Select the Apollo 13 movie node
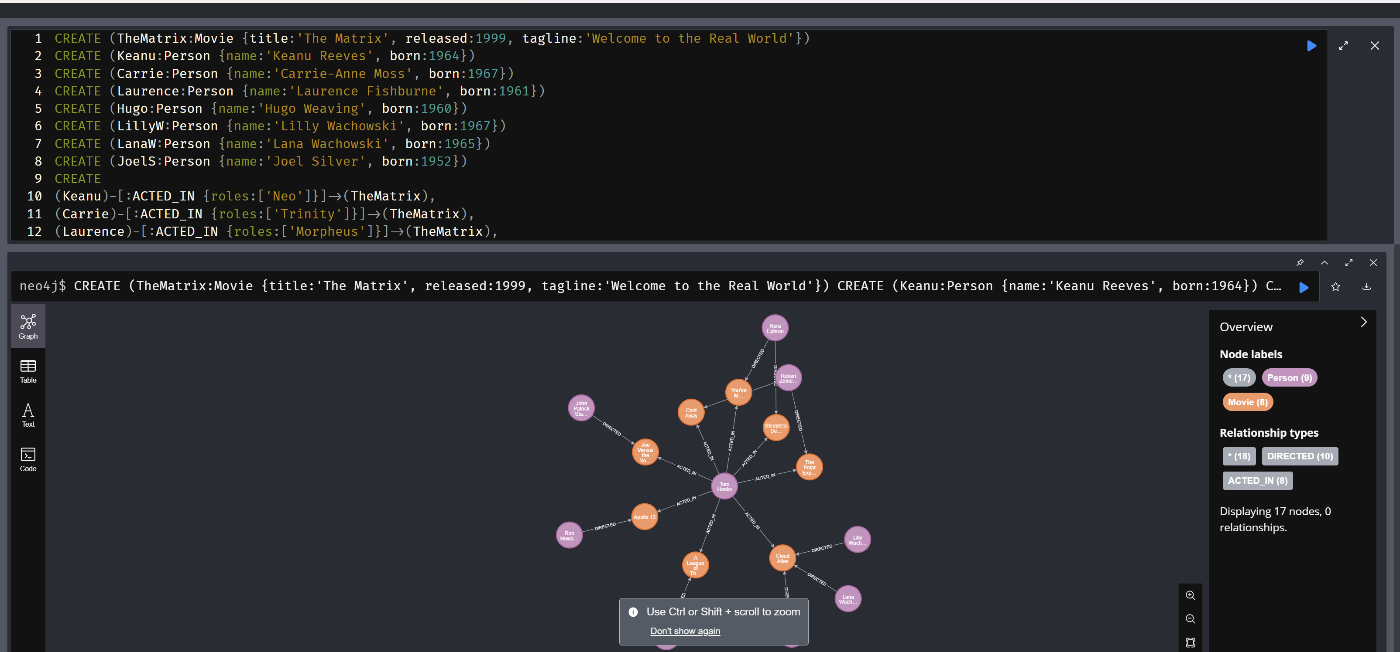 coord(645,517)
